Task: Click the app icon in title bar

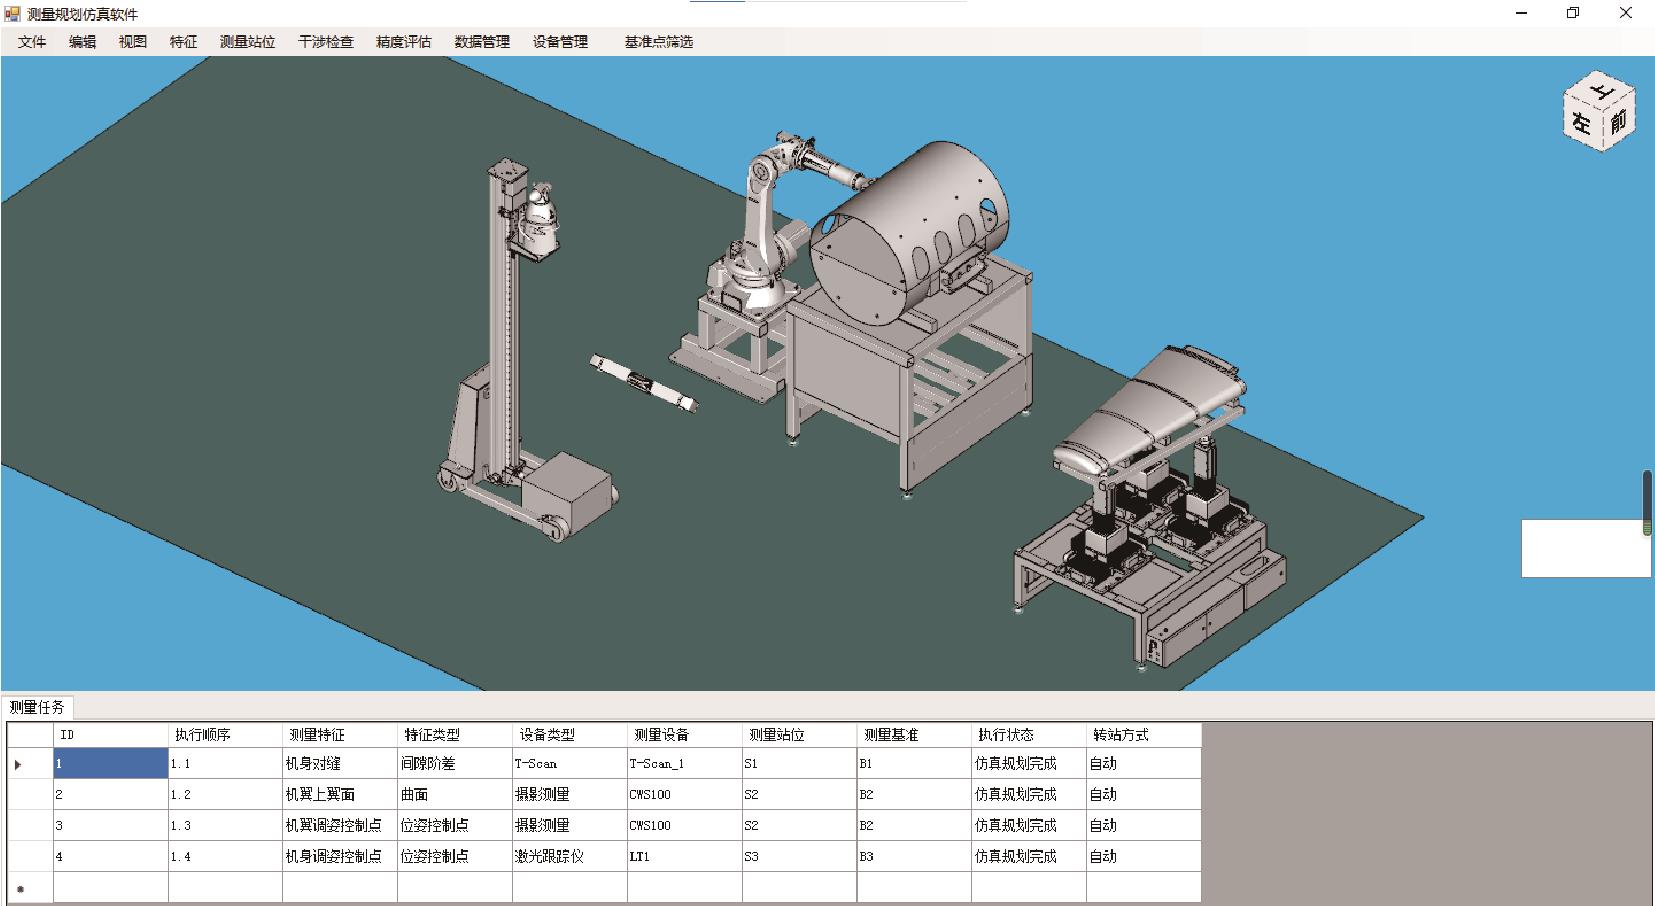Action: 12,14
